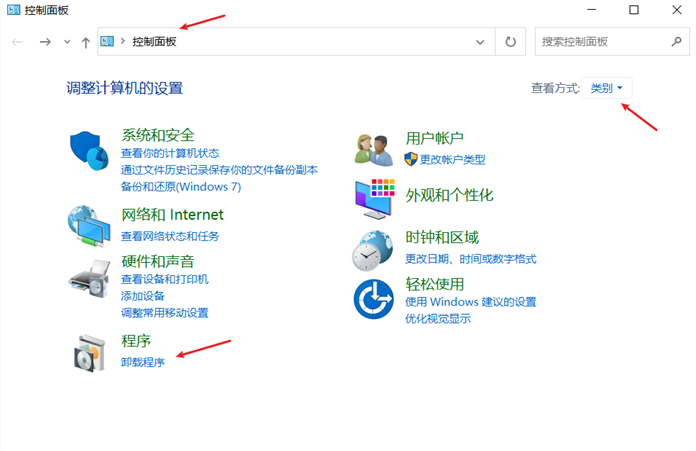Expand the recent locations chevron

point(67,42)
